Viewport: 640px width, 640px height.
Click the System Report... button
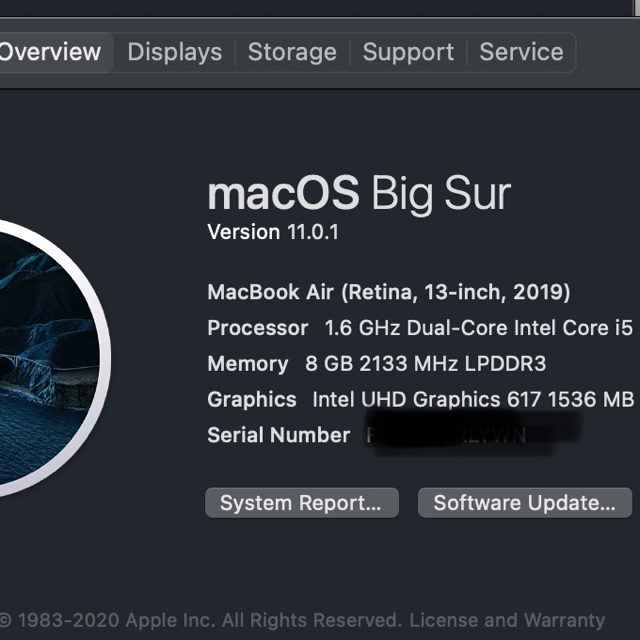coord(302,502)
